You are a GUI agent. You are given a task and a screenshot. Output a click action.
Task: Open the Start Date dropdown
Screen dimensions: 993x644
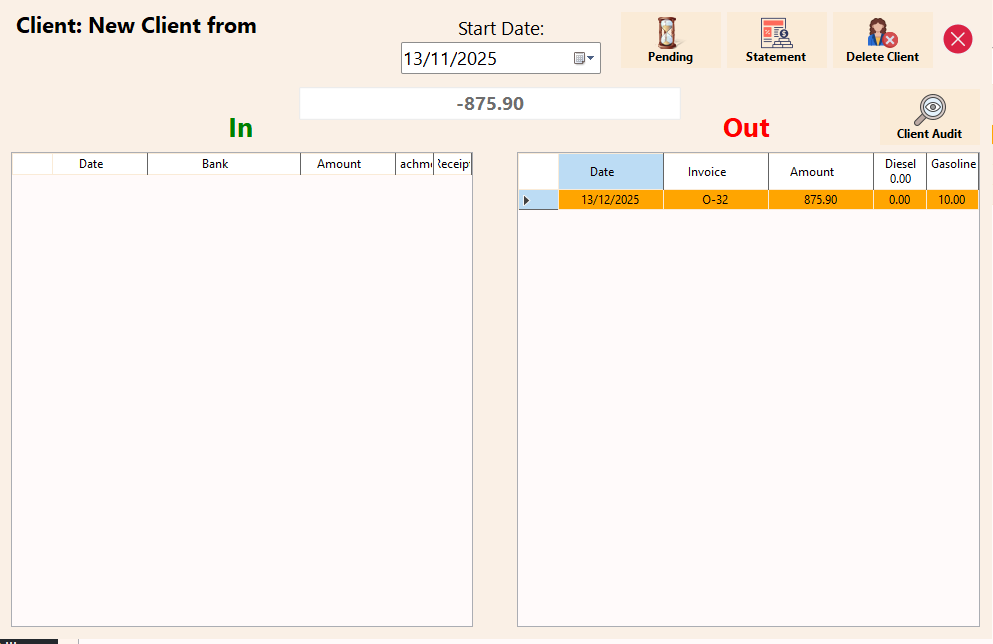590,58
